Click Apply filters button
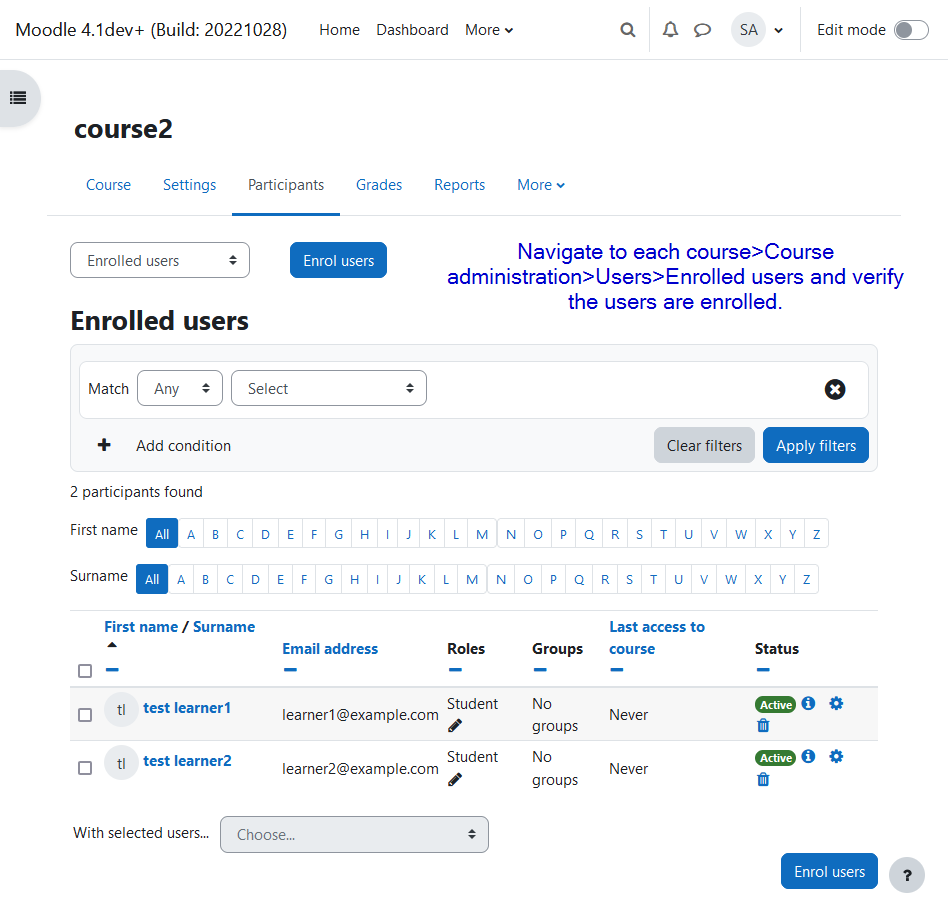 816,445
